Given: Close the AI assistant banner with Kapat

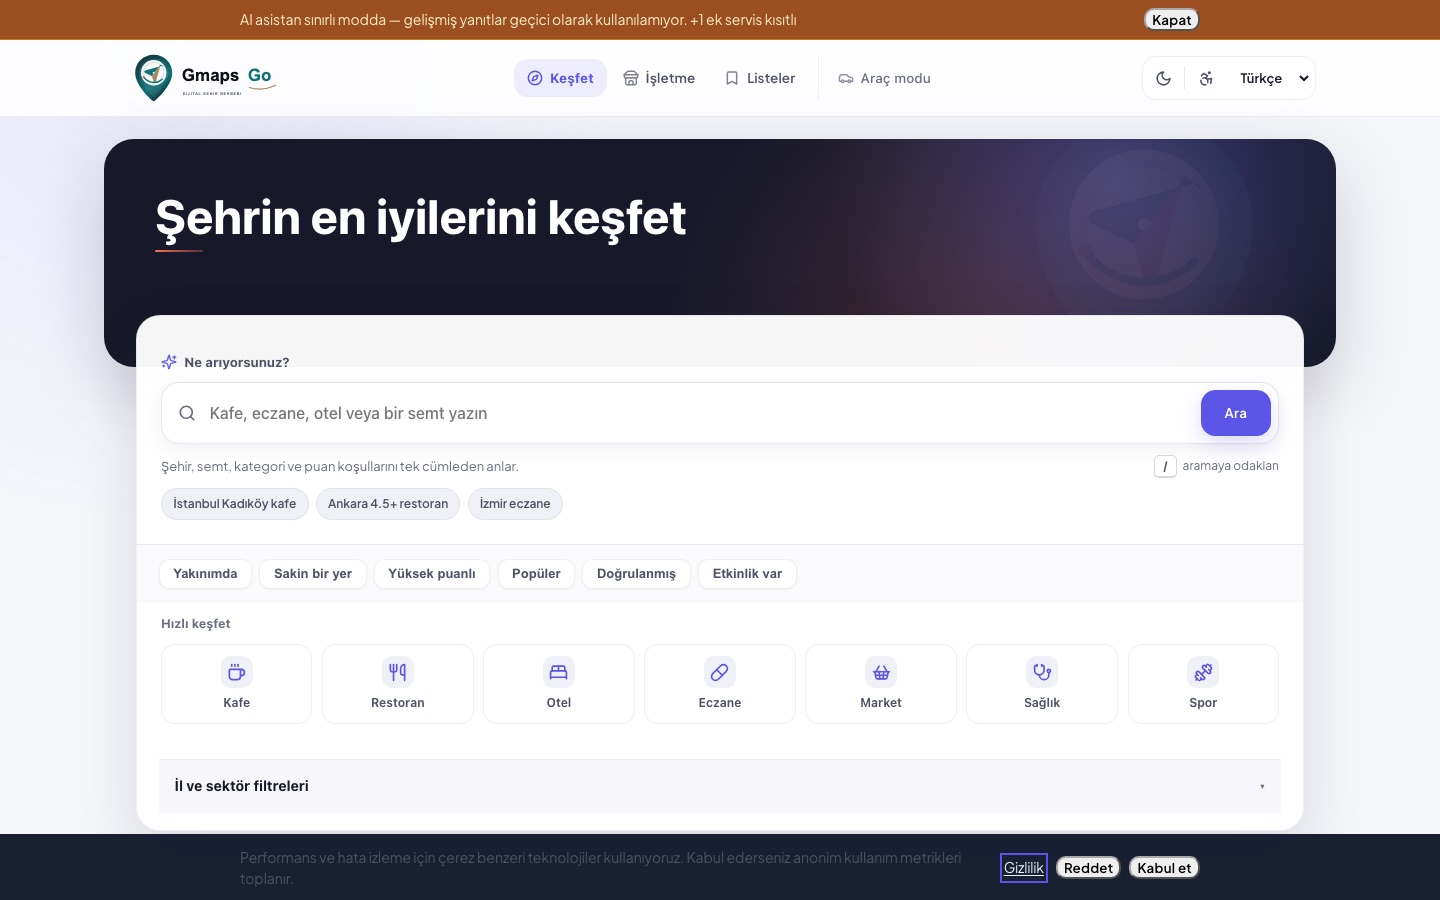Looking at the screenshot, I should (1171, 20).
